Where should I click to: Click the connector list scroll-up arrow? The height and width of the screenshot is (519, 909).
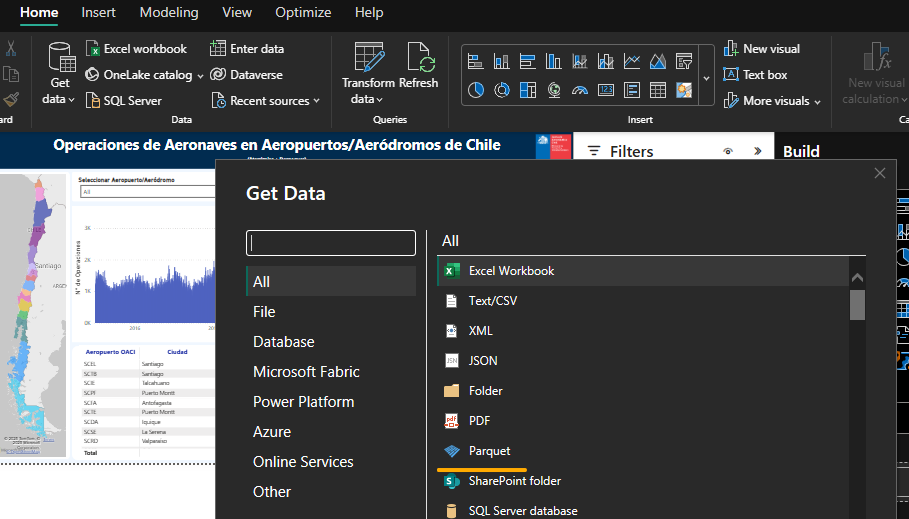857,278
